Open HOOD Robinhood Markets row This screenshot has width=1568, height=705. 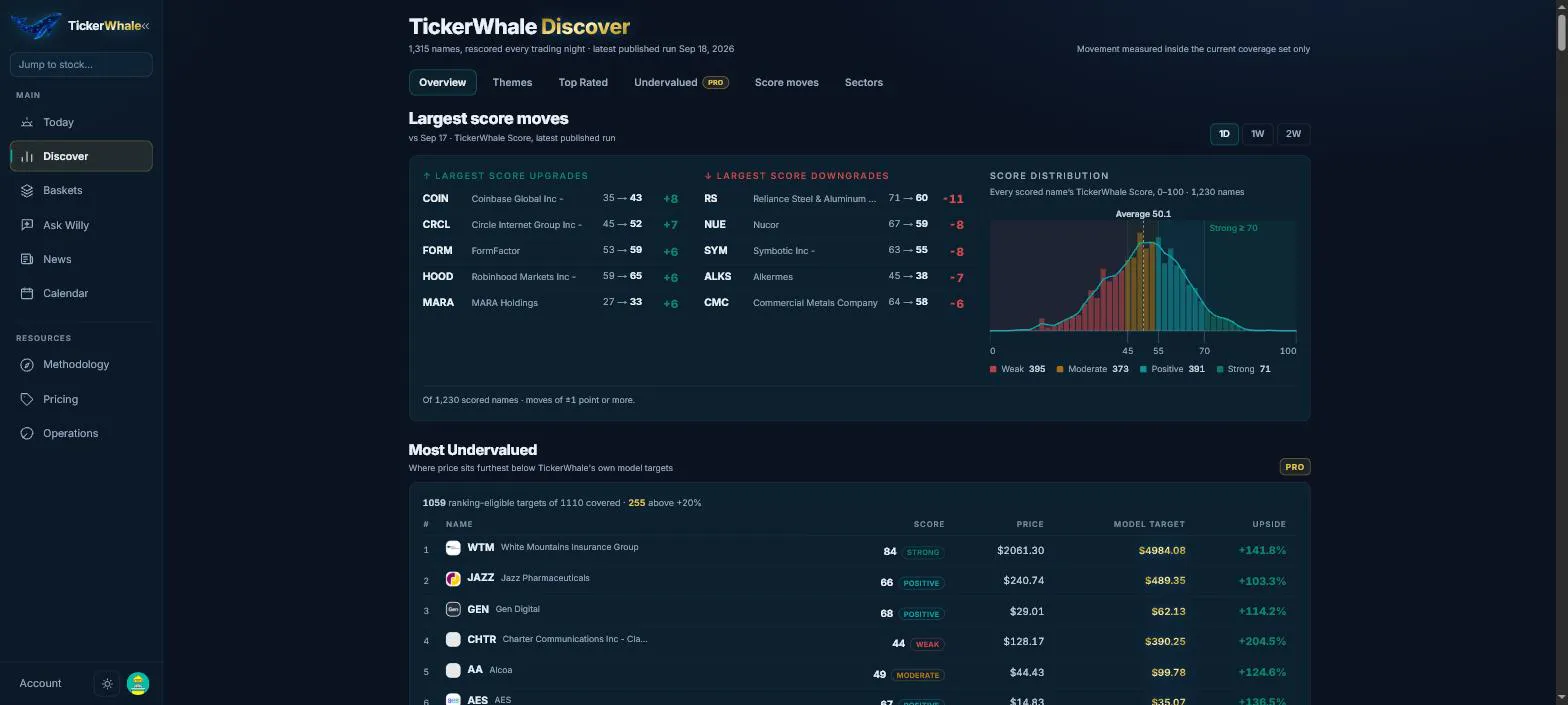point(550,276)
